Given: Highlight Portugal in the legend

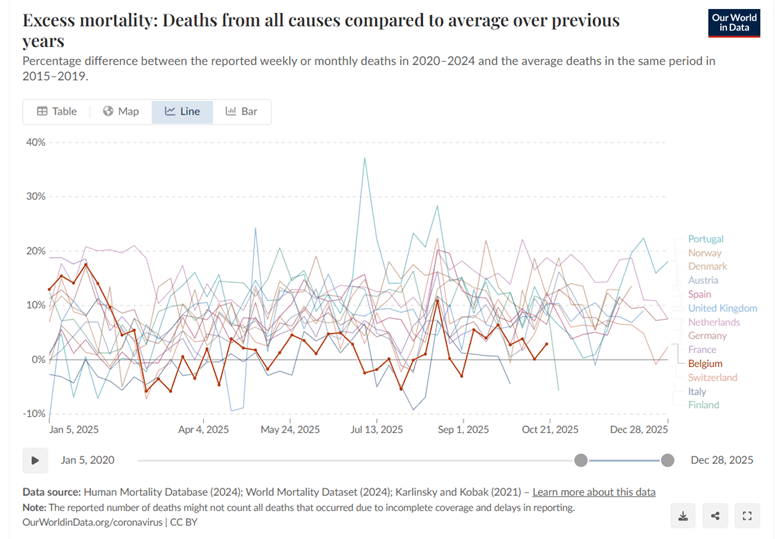Looking at the screenshot, I should [705, 239].
